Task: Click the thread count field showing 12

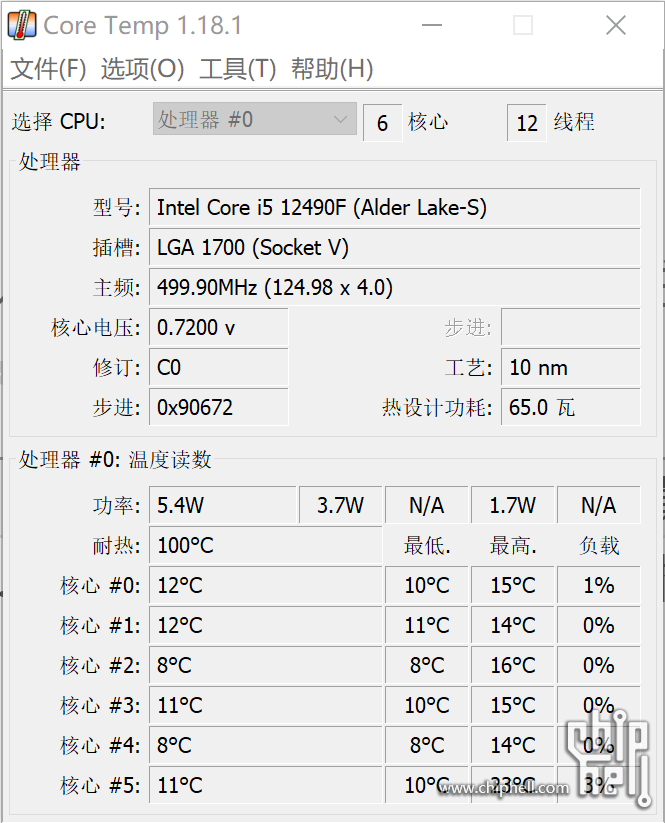Action: coord(526,123)
